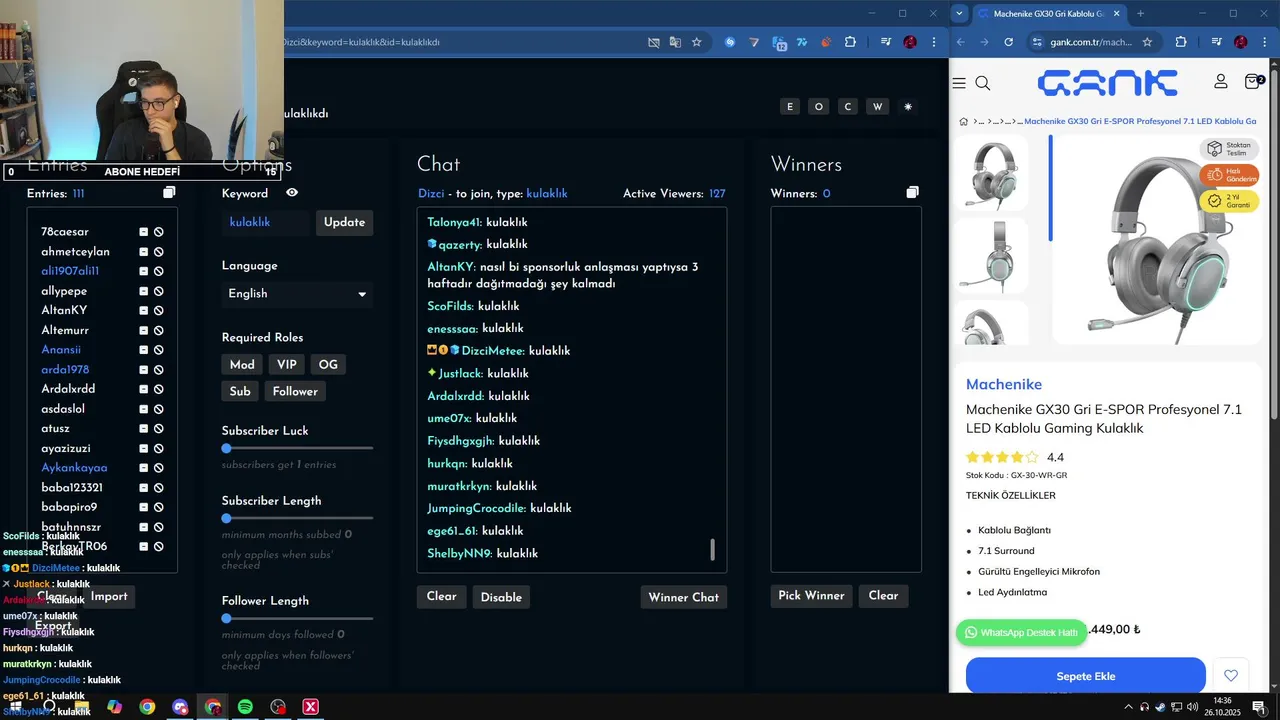Open the Copilot app in the taskbar
Screen dimensions: 1280x720
point(114,707)
